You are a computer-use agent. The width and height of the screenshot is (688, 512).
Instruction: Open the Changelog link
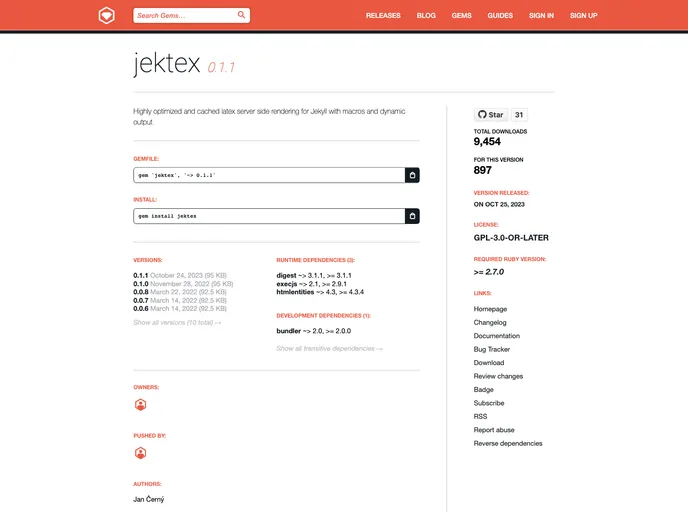tap(490, 322)
